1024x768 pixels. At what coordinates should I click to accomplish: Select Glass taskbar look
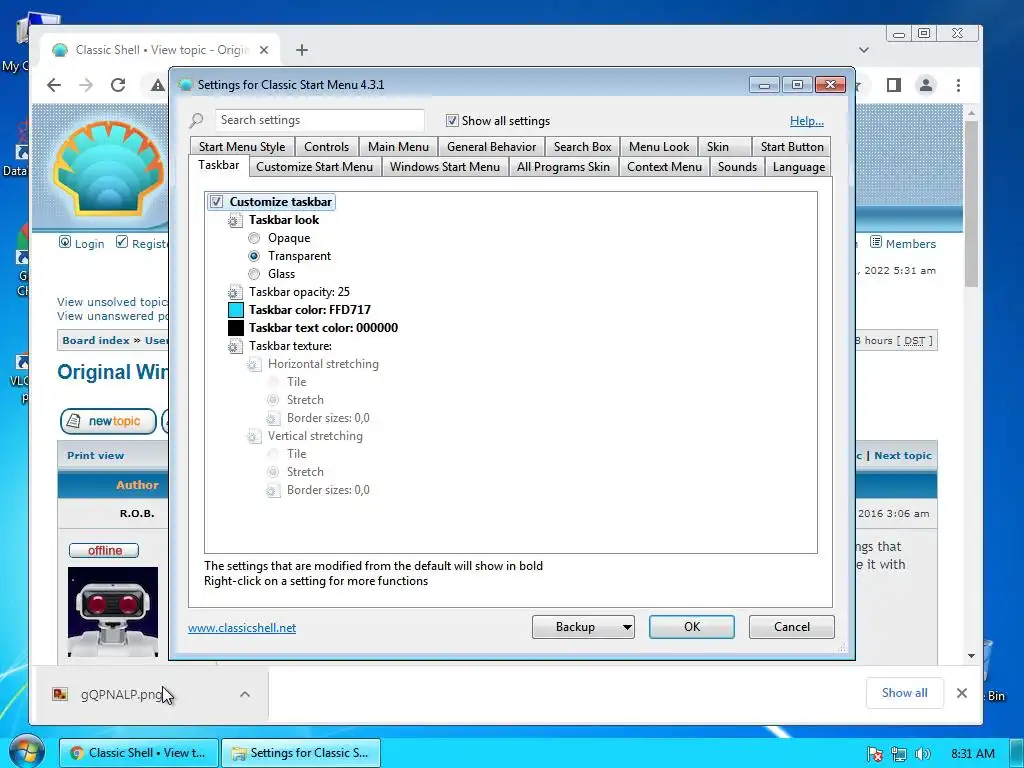[254, 274]
